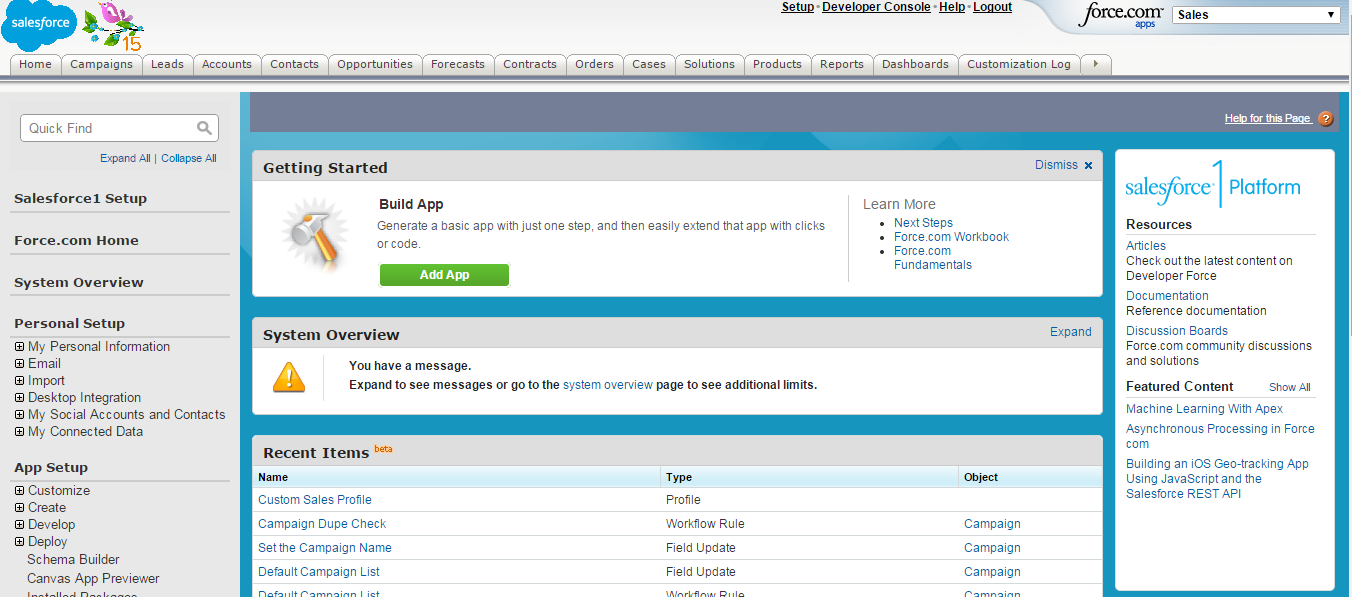Show more tabs with the arrow tab

pos(1096,64)
